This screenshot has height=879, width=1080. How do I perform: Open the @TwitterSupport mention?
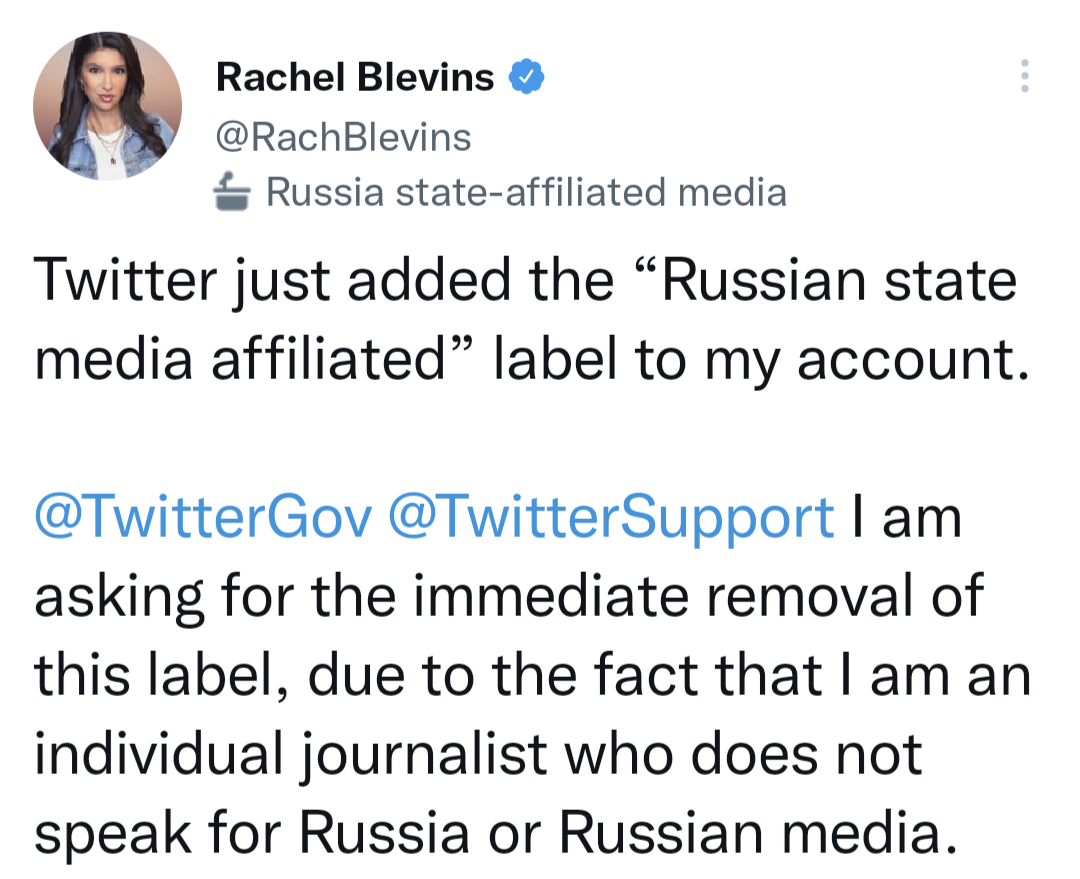(610, 518)
